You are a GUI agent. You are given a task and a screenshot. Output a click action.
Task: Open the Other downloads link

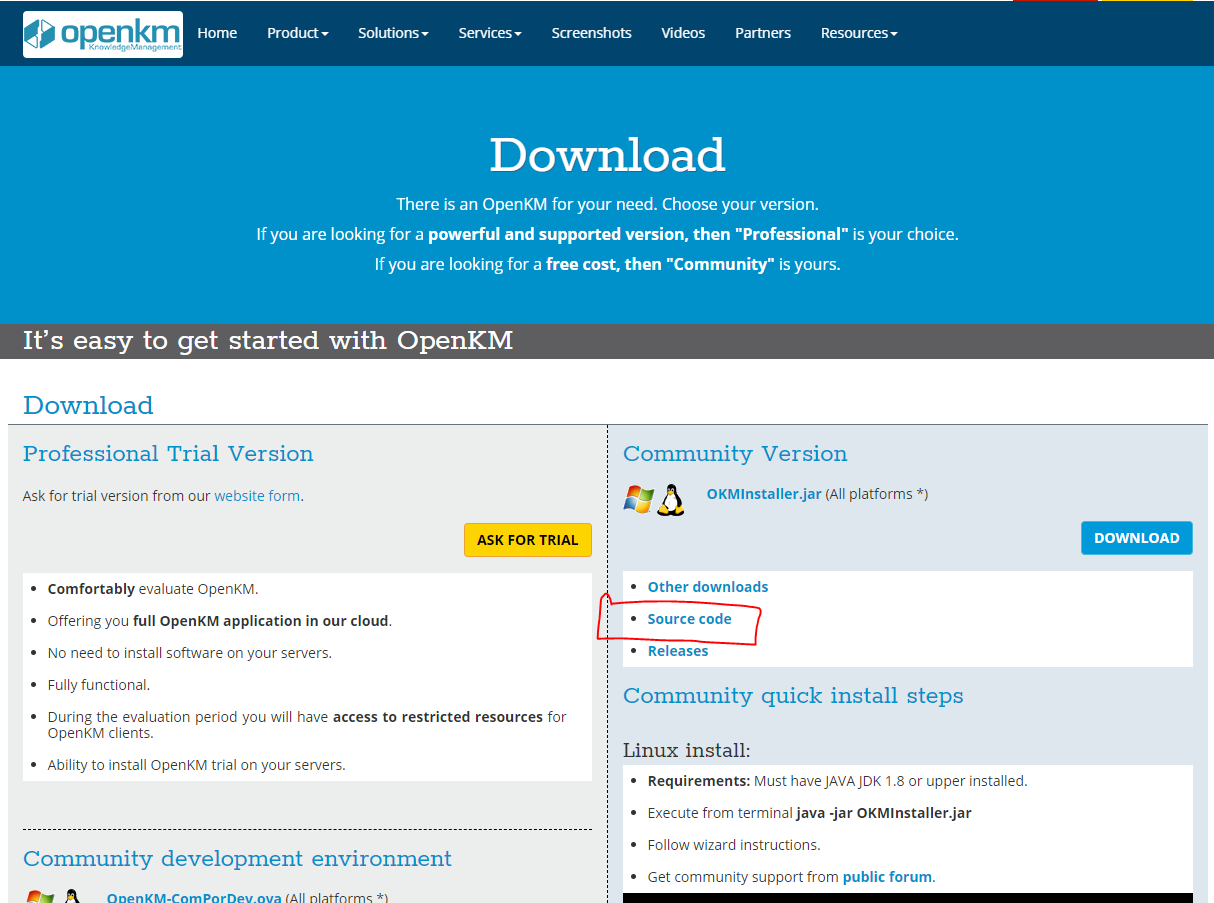point(708,587)
